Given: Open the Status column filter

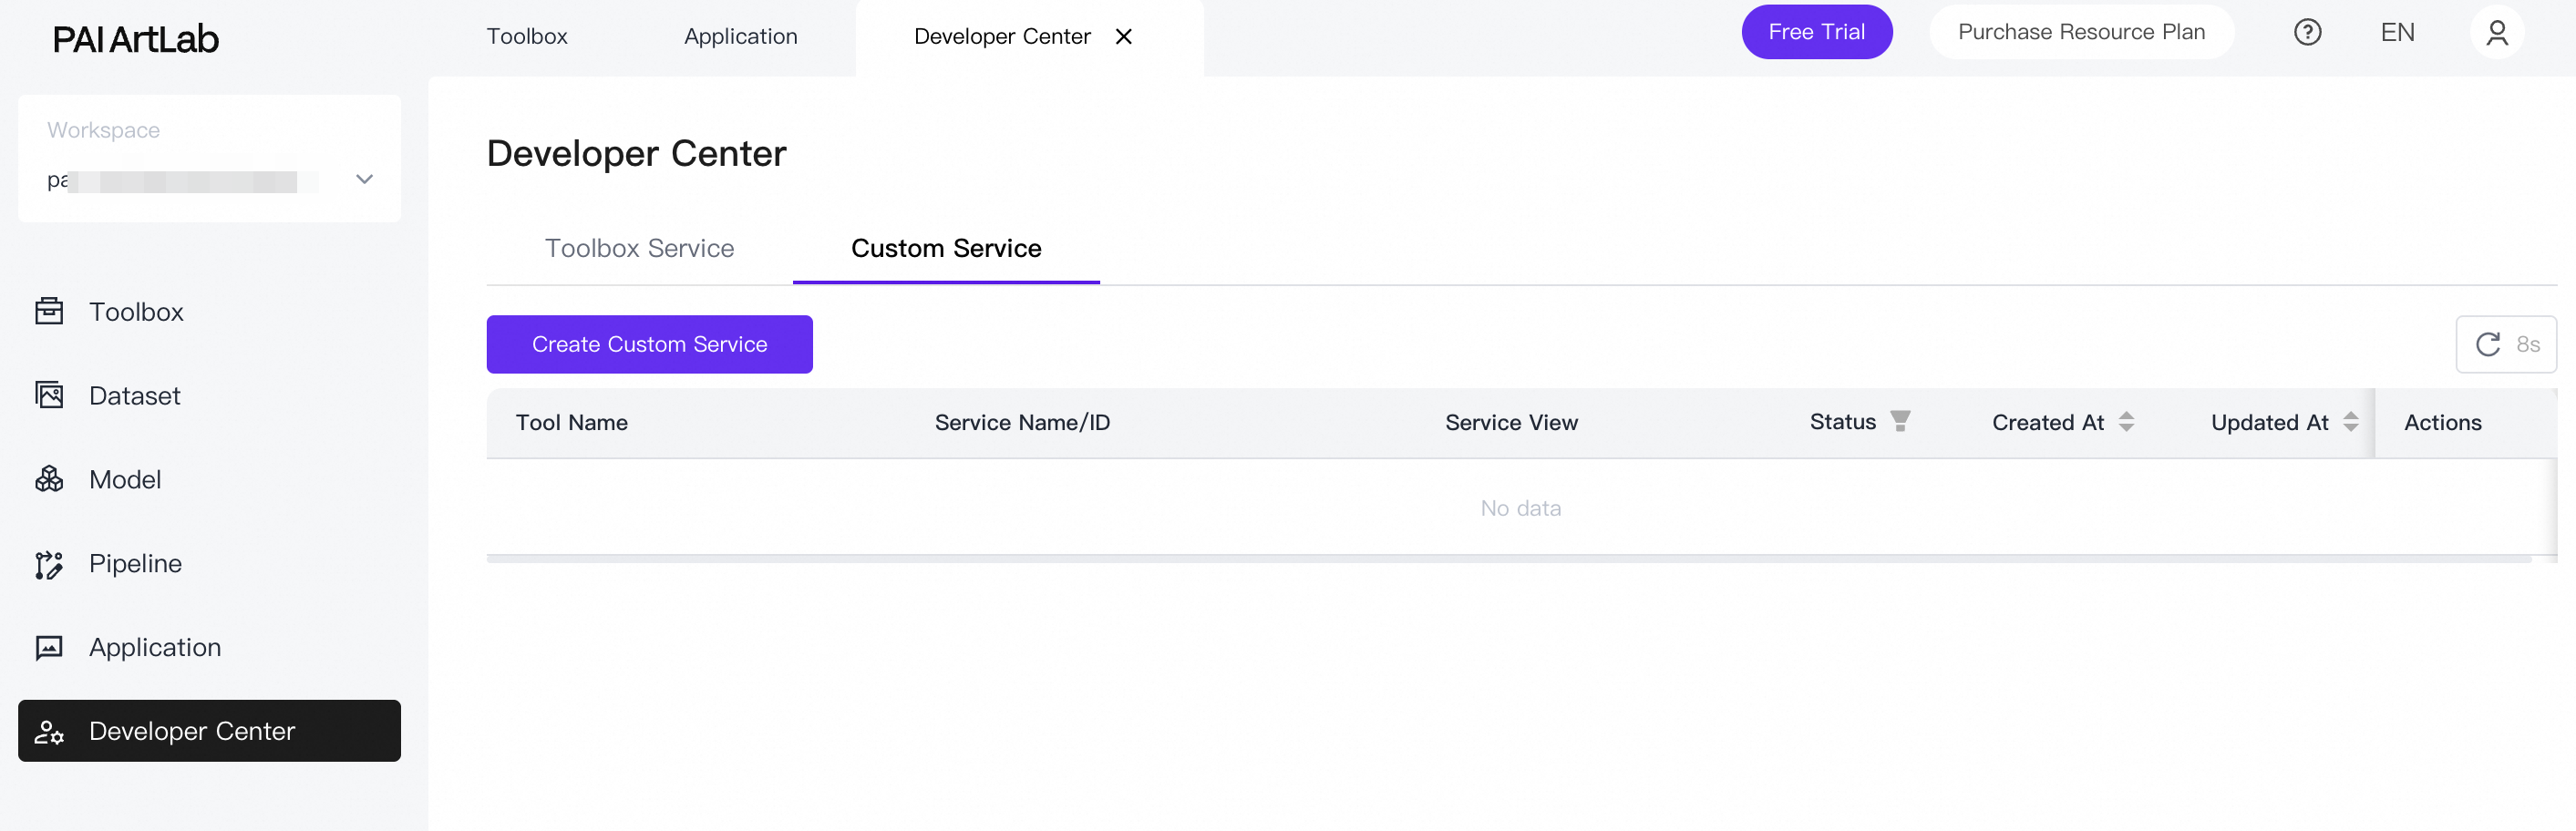Looking at the screenshot, I should [x=1900, y=422].
